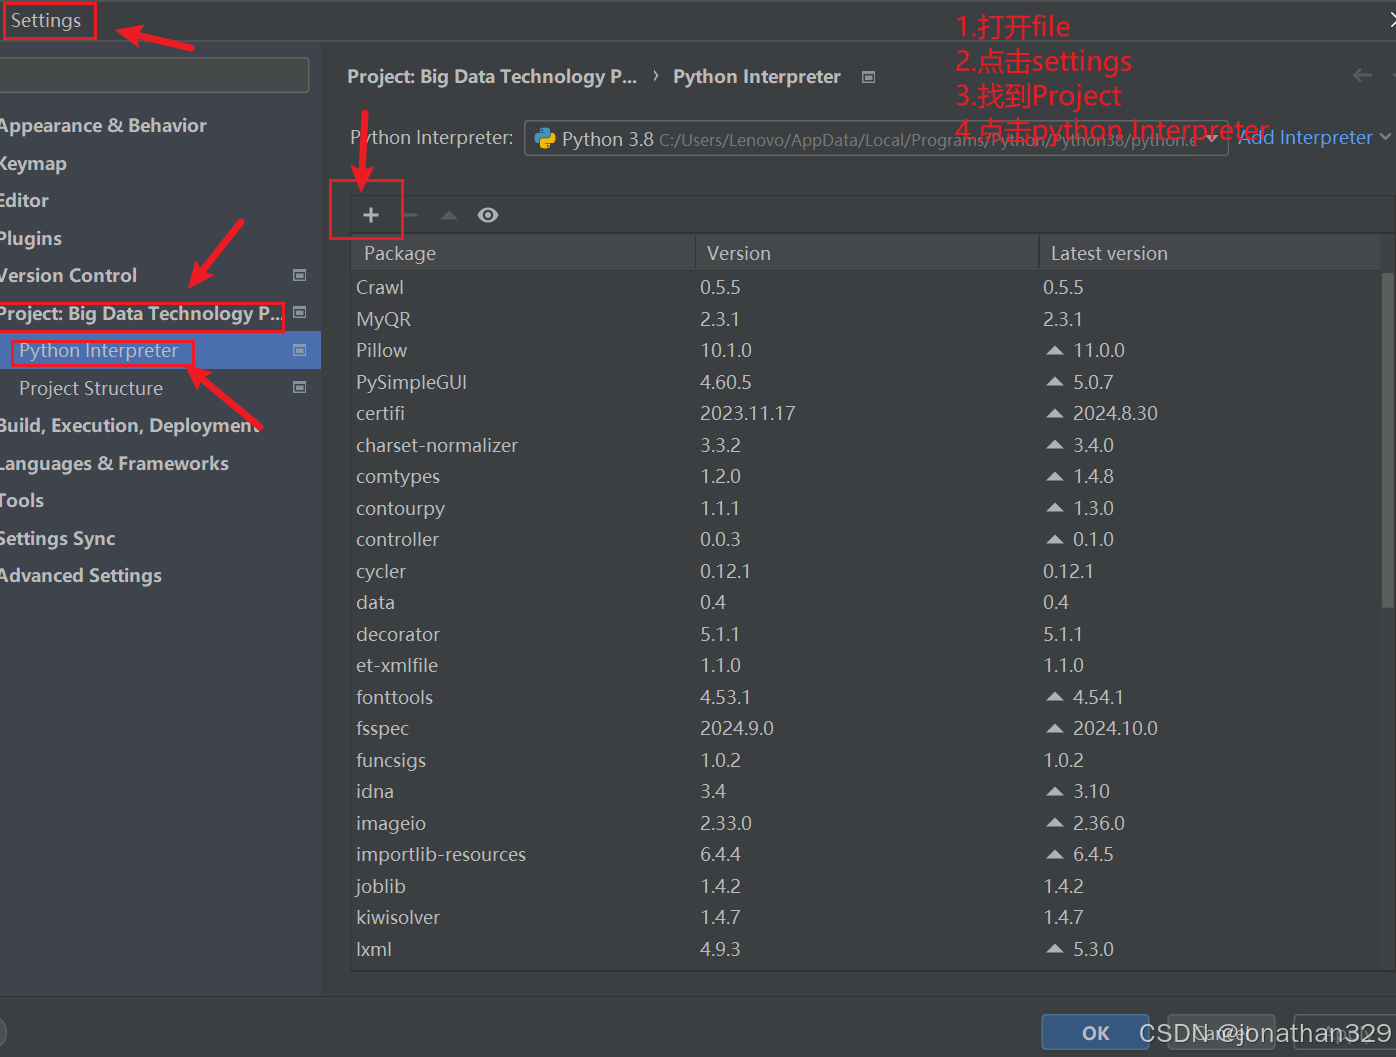Select the PySimpleGUI package row
This screenshot has height=1057, width=1396.
tap(866, 382)
